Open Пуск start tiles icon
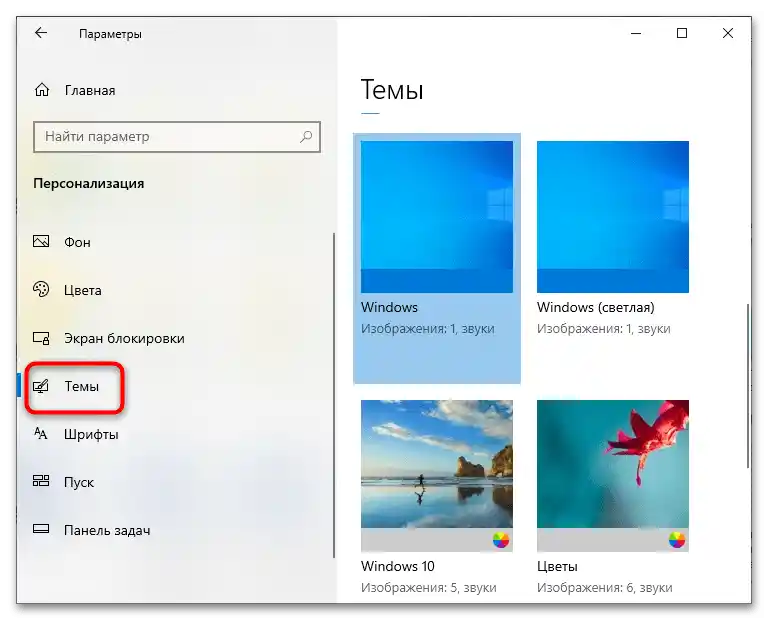 tap(41, 480)
